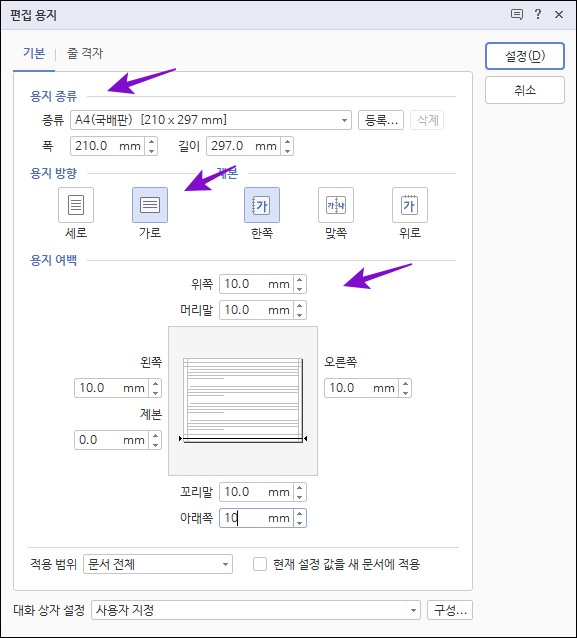This screenshot has width=577, height=638.
Task: Decrease 머리말 margin with down stepper
Action: point(300,315)
